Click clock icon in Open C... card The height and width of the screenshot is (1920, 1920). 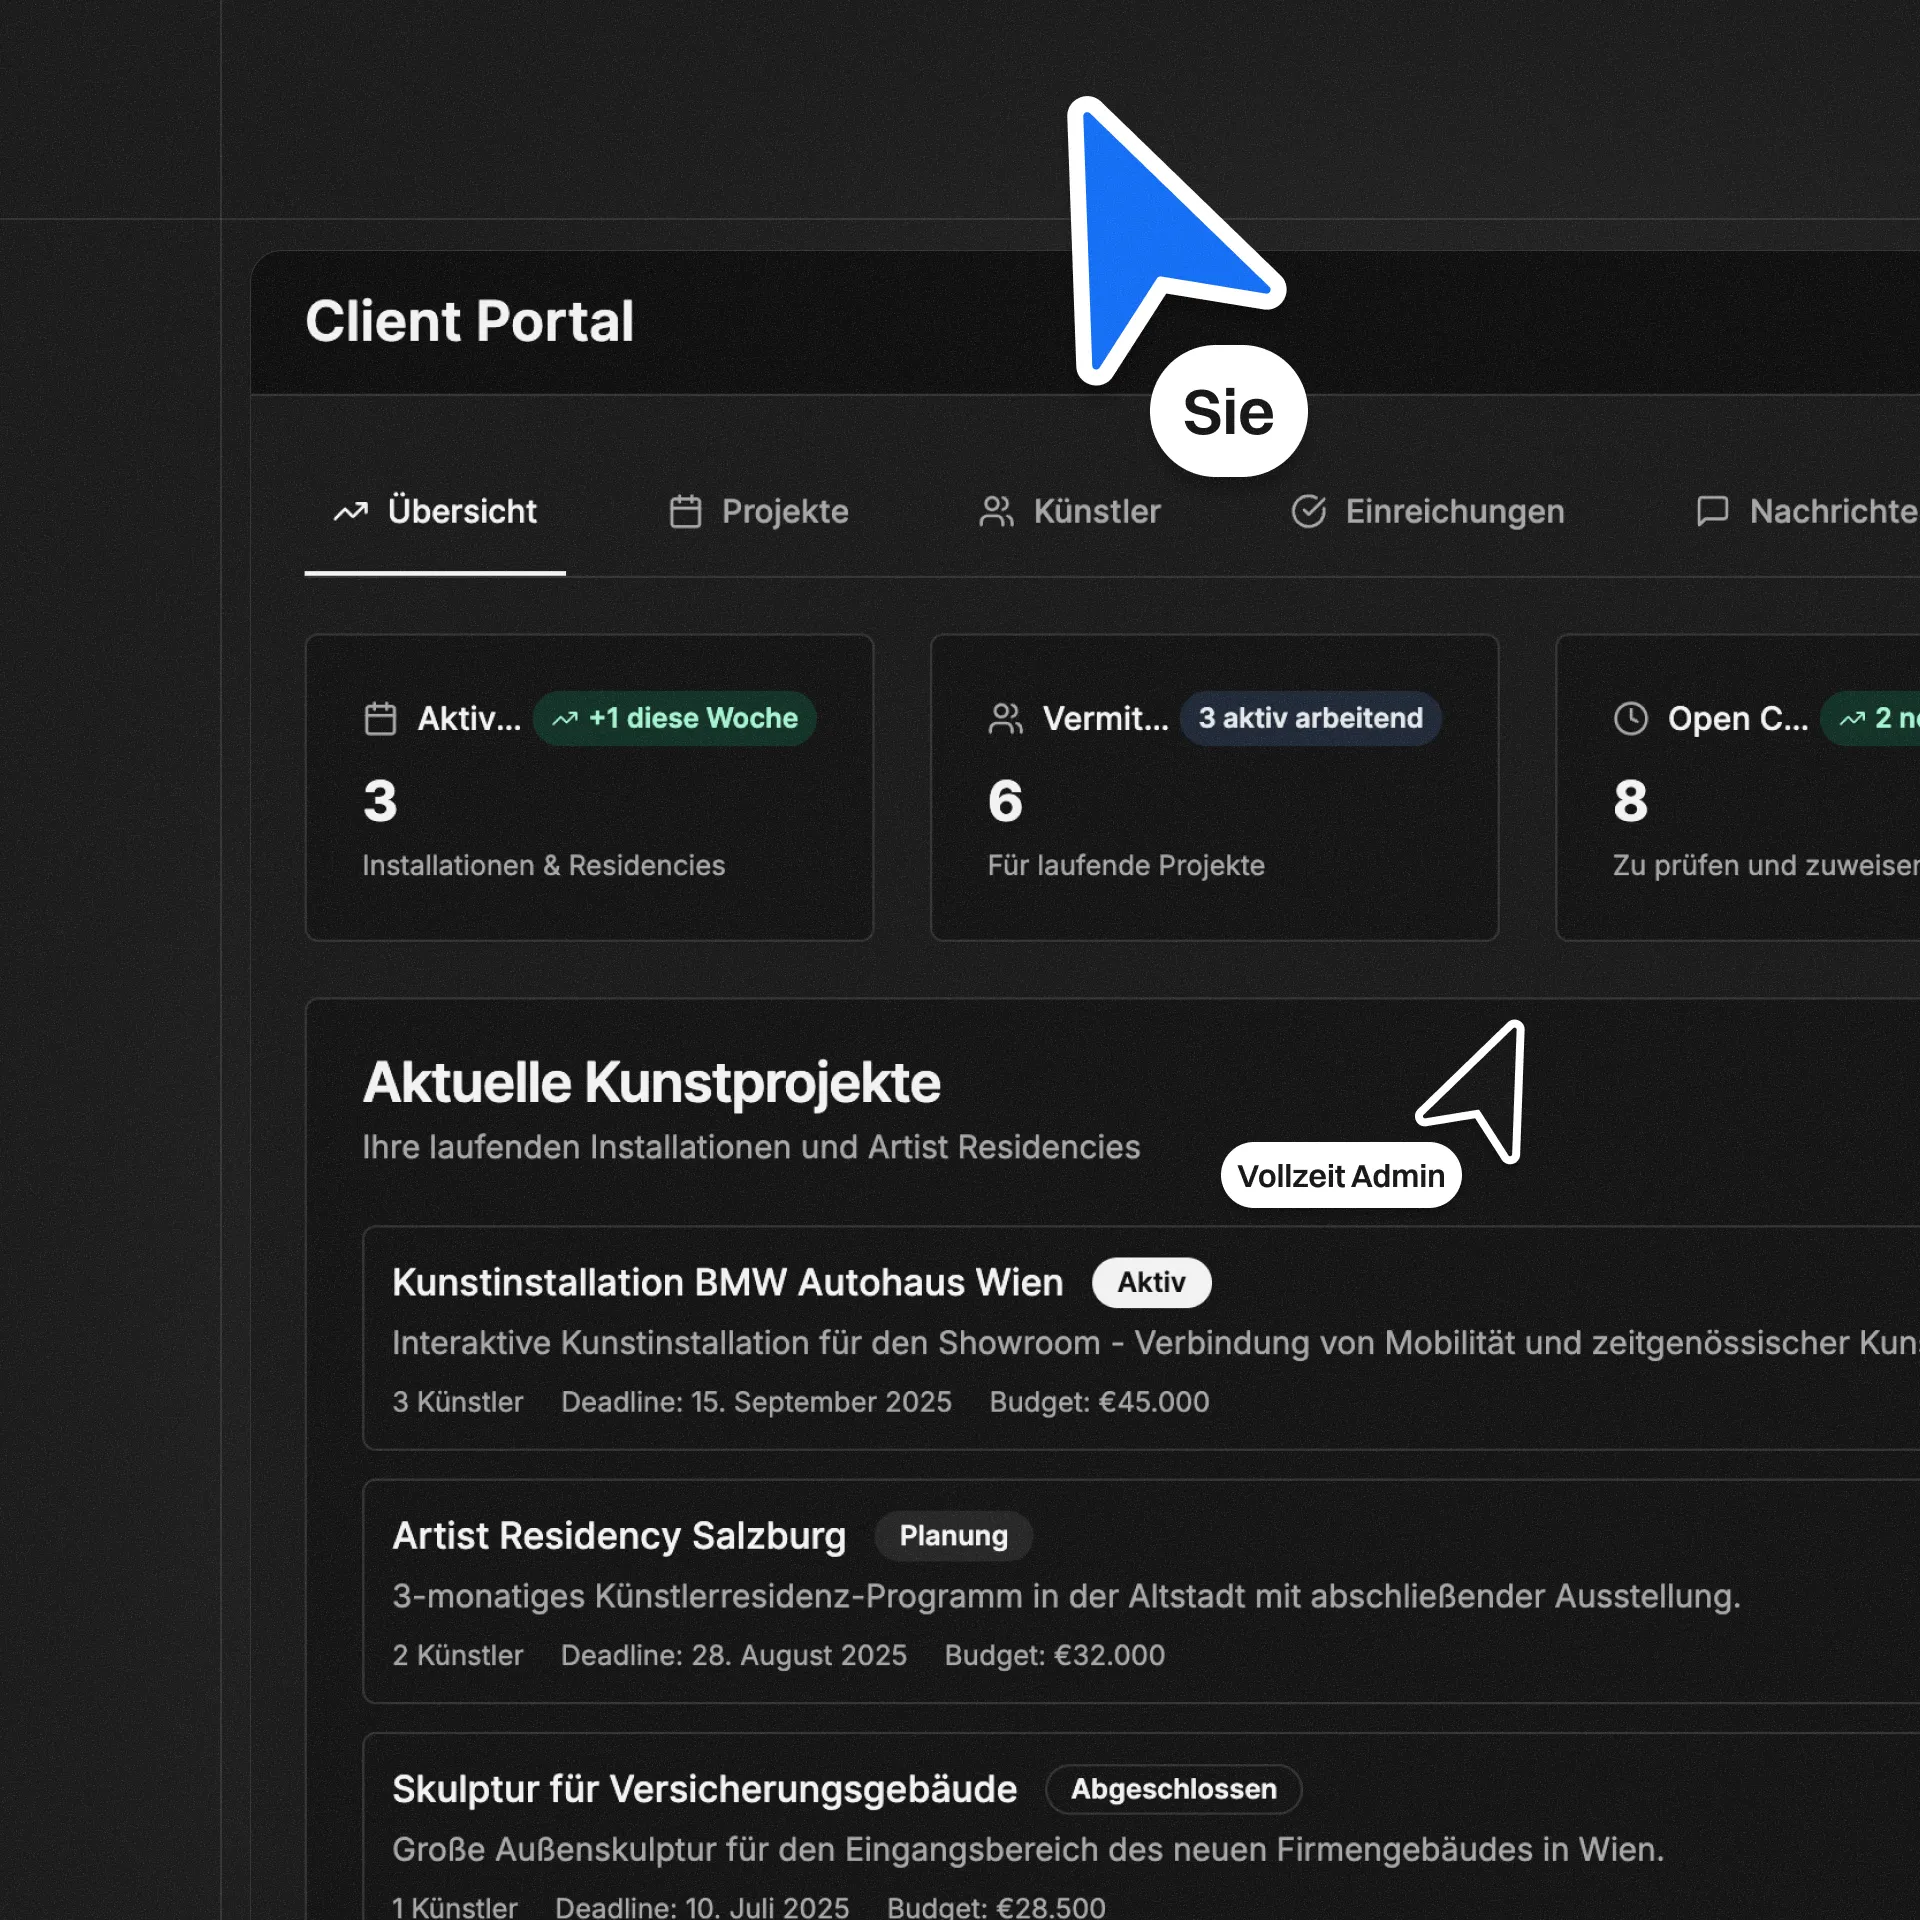tap(1630, 718)
